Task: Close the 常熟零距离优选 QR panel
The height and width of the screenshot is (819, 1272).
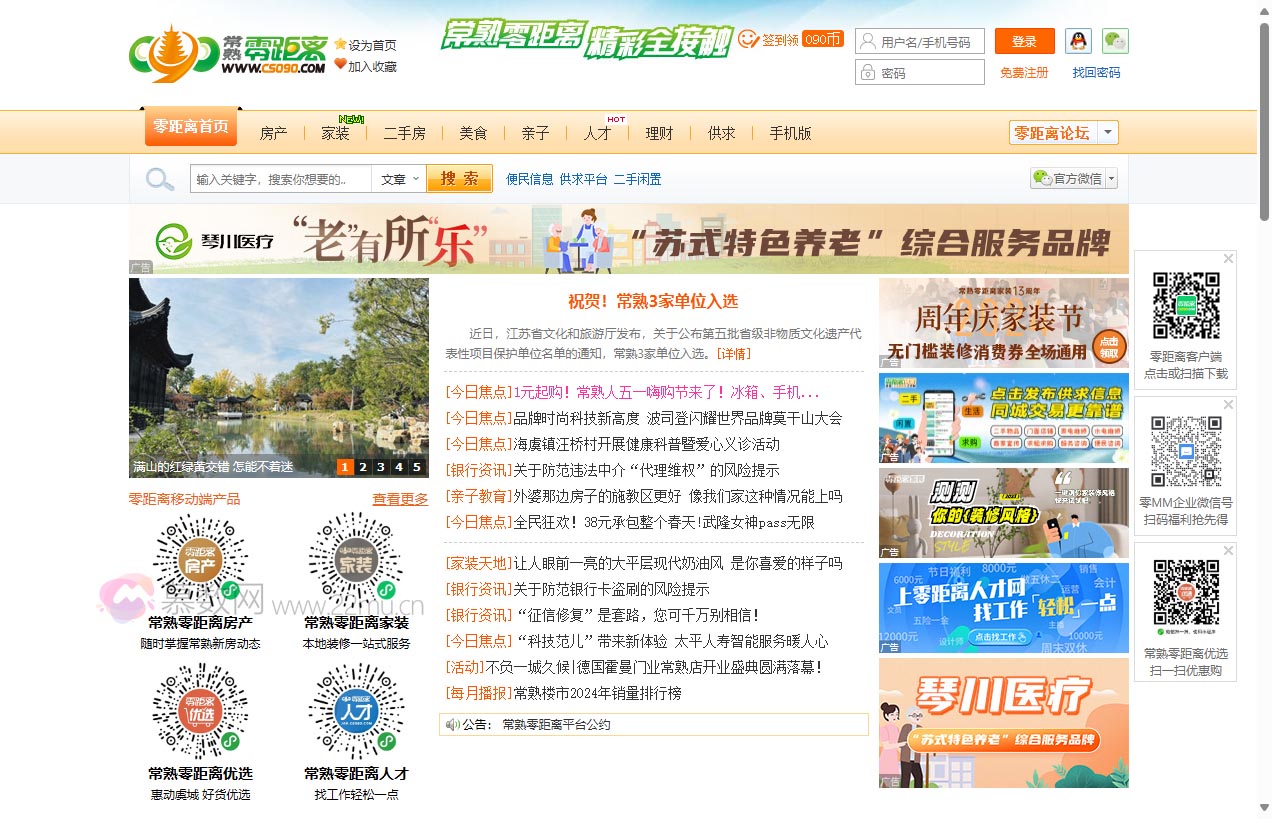Action: (x=1228, y=550)
